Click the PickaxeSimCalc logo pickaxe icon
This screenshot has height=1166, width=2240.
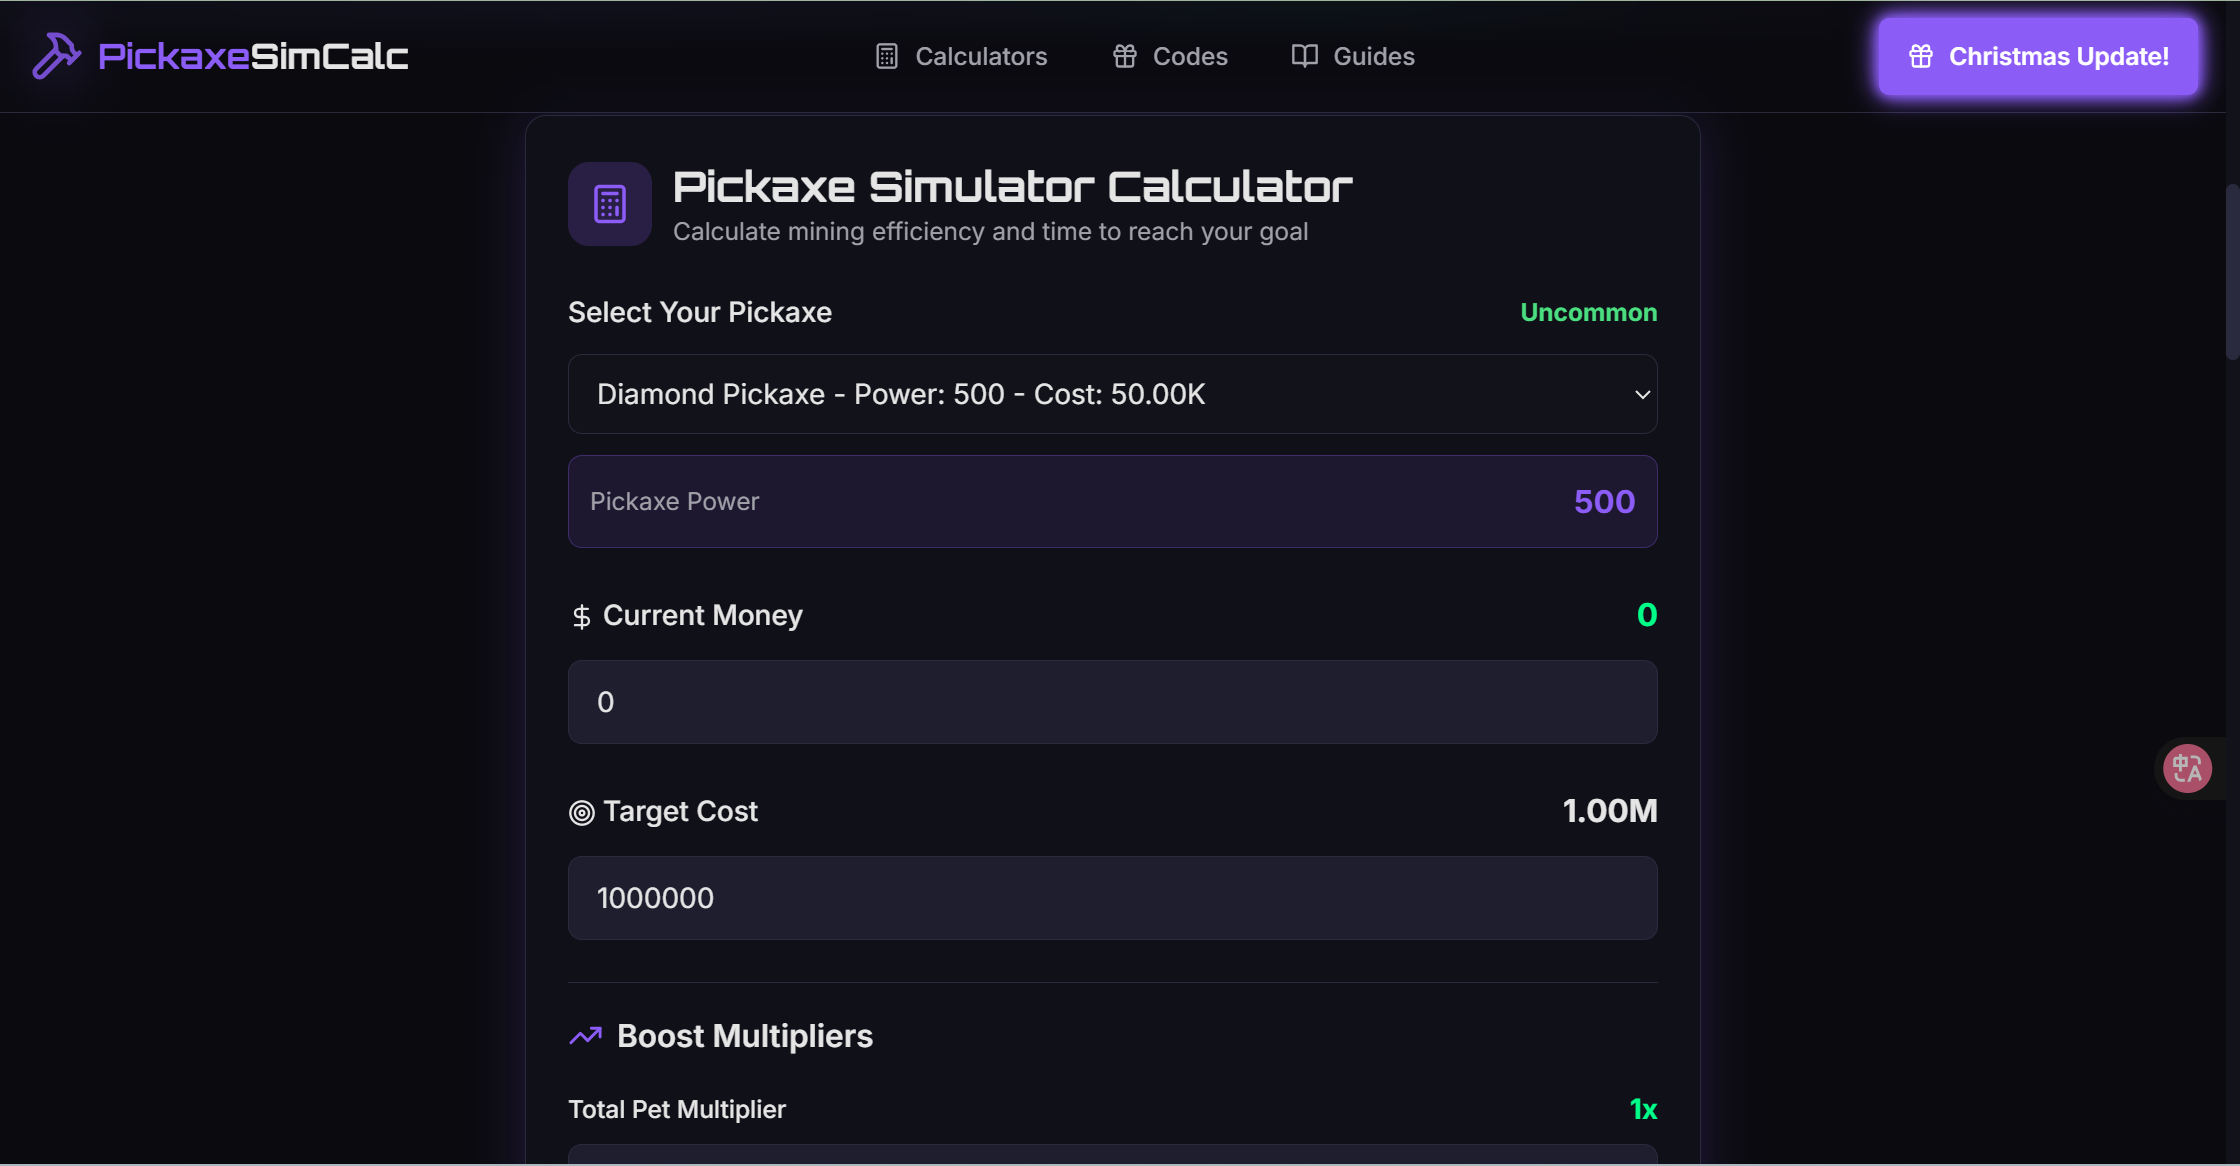(x=57, y=56)
